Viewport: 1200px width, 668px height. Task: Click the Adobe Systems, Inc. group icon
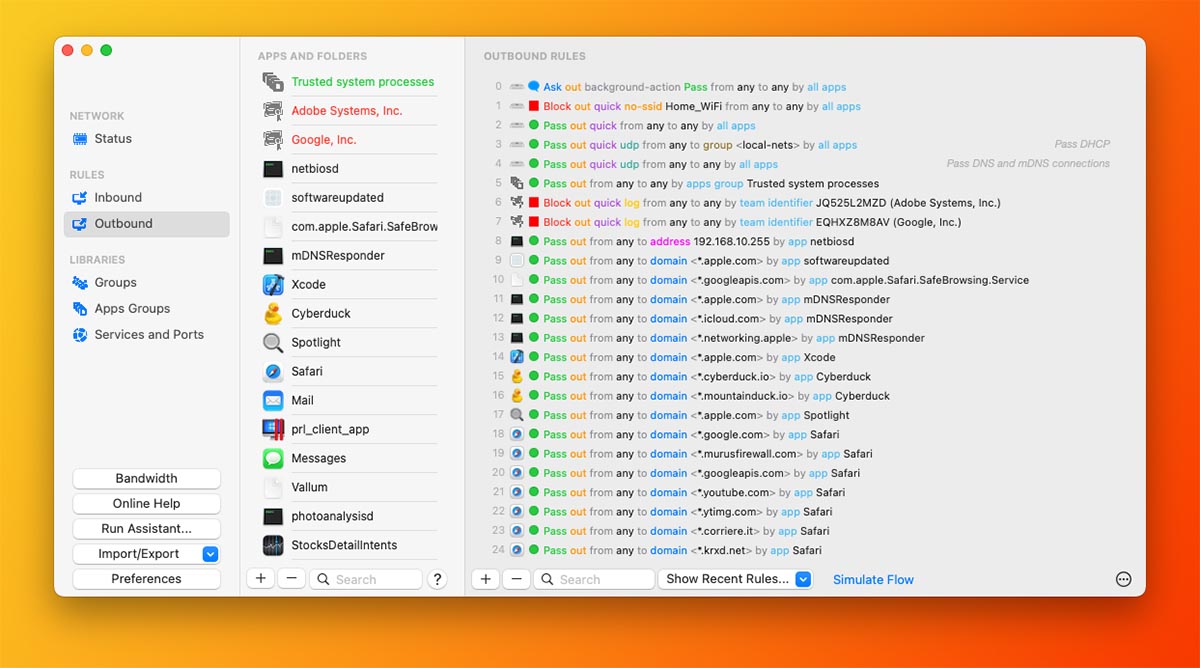coord(273,111)
